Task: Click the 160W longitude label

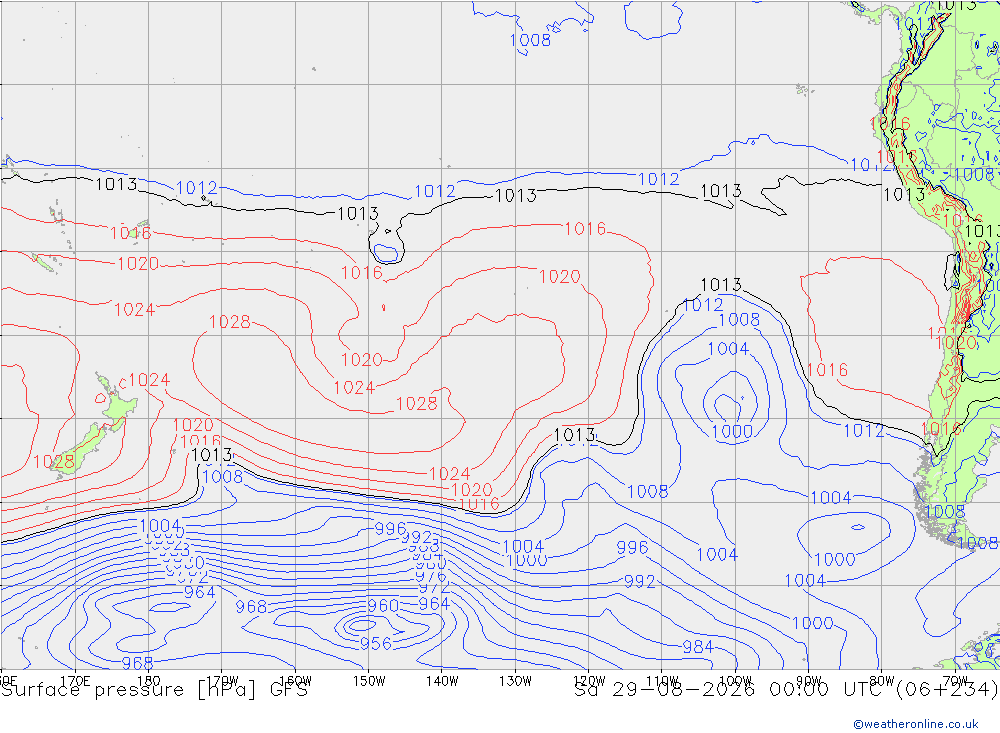Action: tap(295, 681)
